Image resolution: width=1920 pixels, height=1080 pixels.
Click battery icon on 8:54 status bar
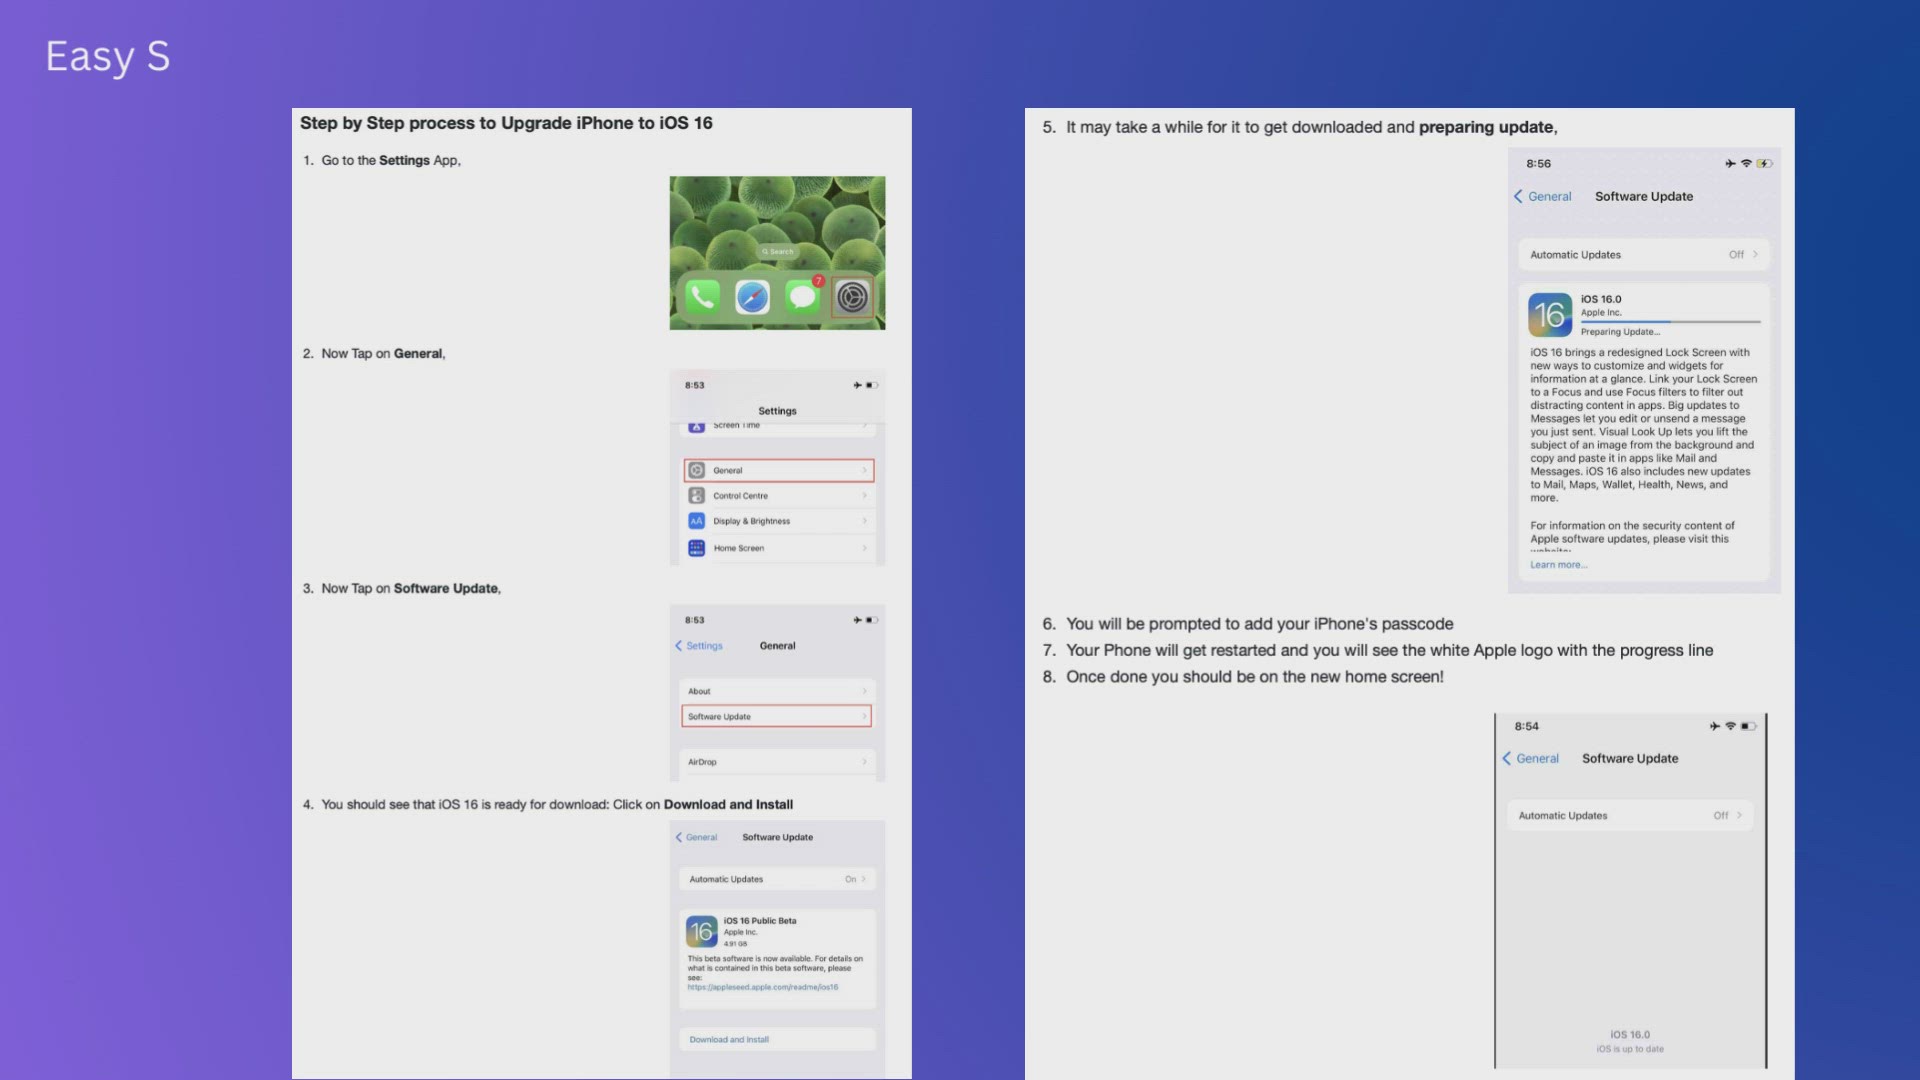coord(1748,727)
